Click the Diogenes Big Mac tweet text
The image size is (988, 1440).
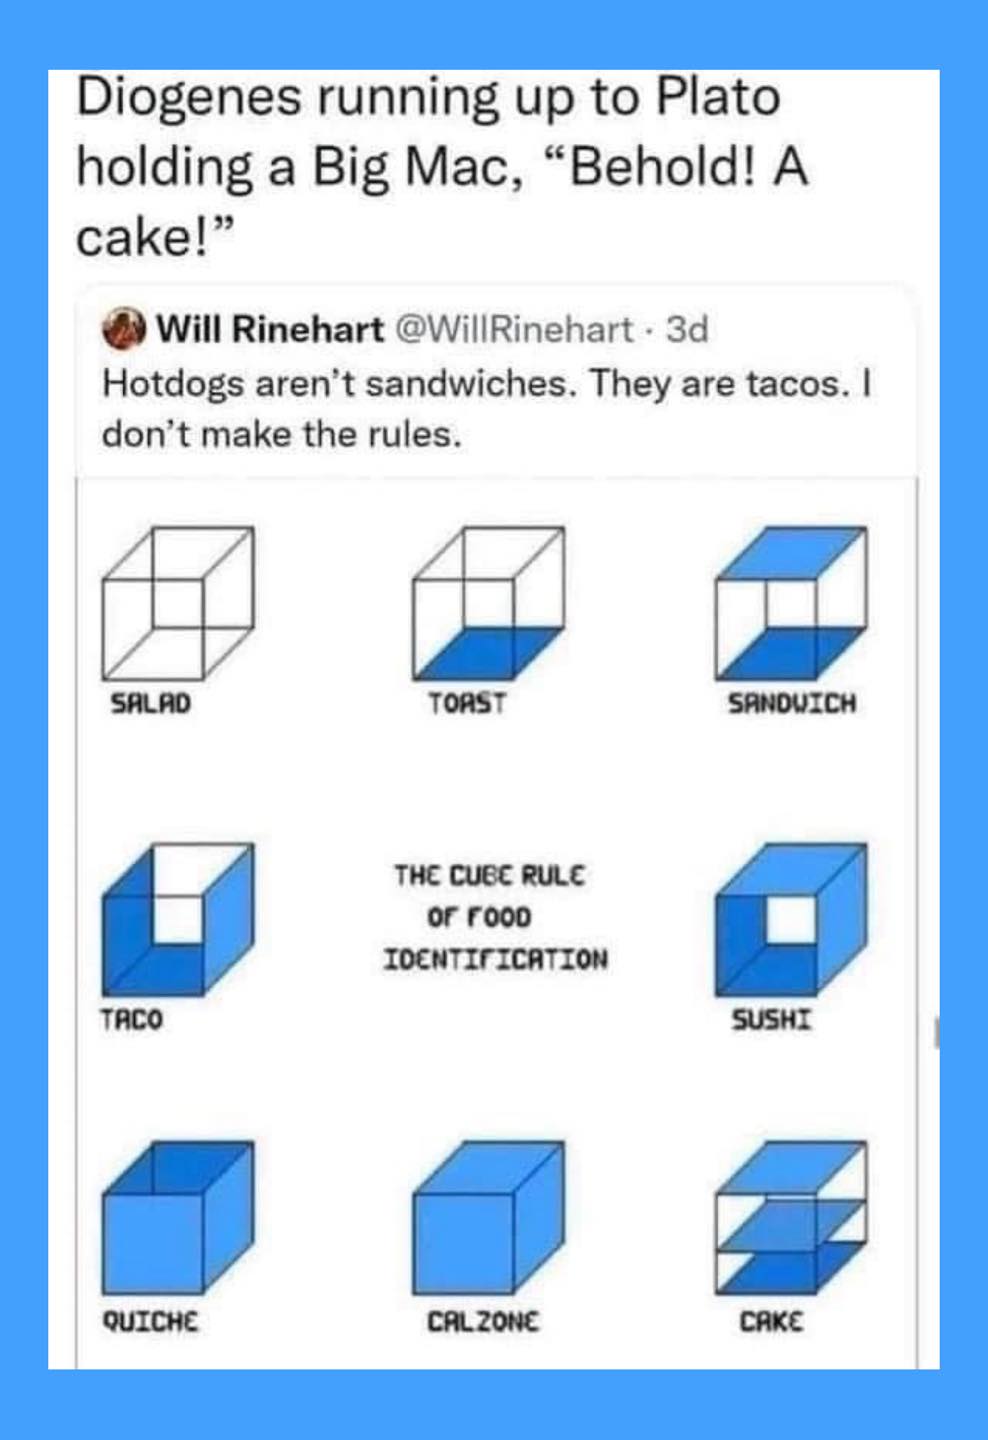440,166
